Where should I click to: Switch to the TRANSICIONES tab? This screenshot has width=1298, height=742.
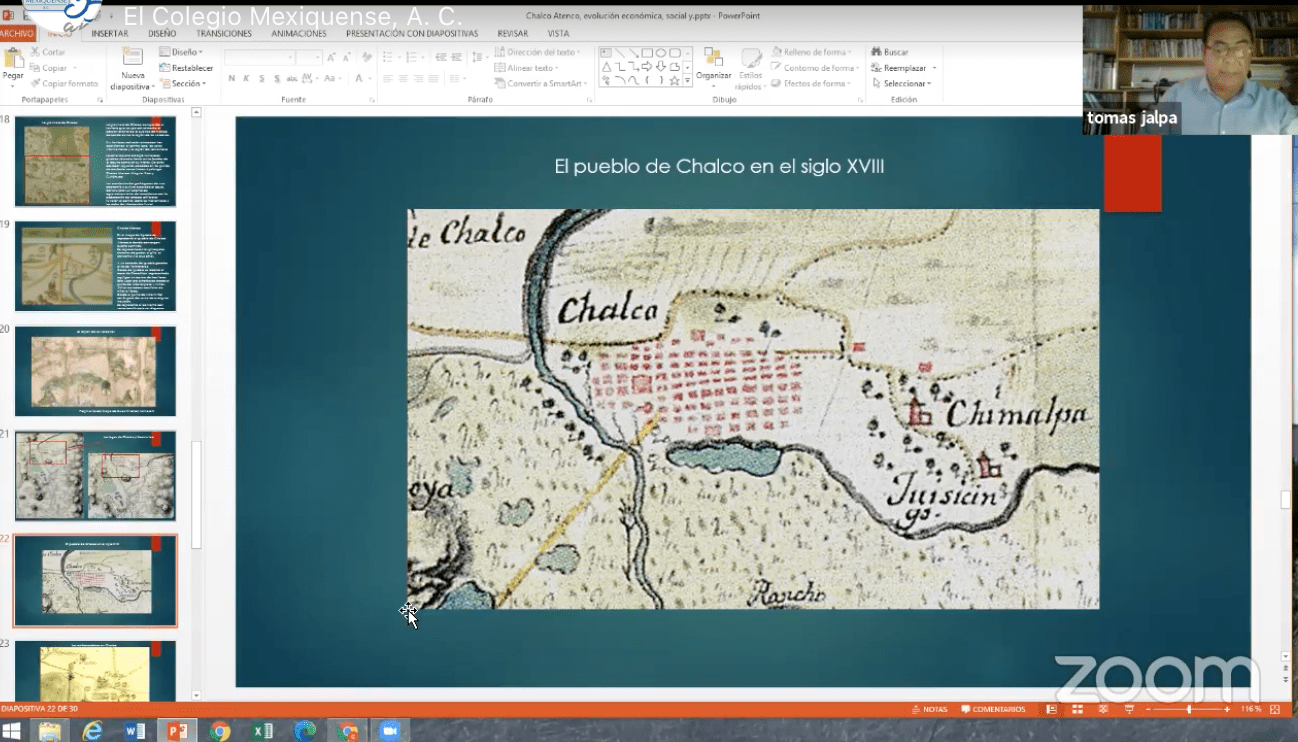click(224, 33)
